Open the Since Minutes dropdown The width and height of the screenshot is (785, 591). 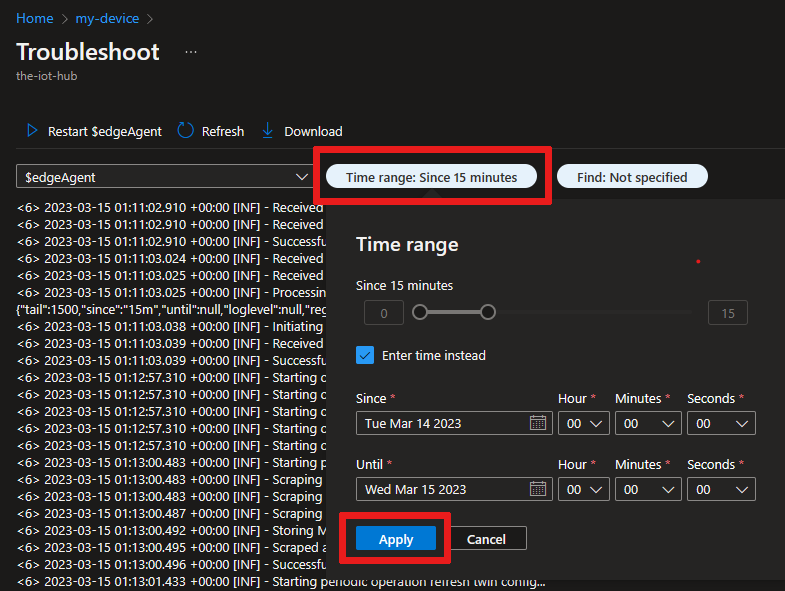point(647,423)
